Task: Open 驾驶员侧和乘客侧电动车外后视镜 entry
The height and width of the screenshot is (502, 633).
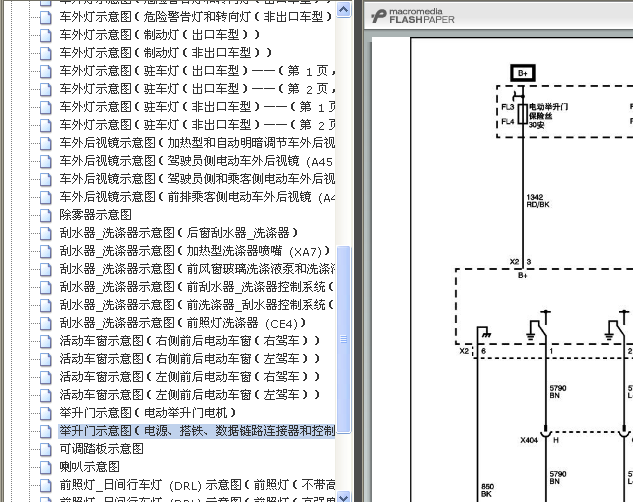Action: [197, 179]
